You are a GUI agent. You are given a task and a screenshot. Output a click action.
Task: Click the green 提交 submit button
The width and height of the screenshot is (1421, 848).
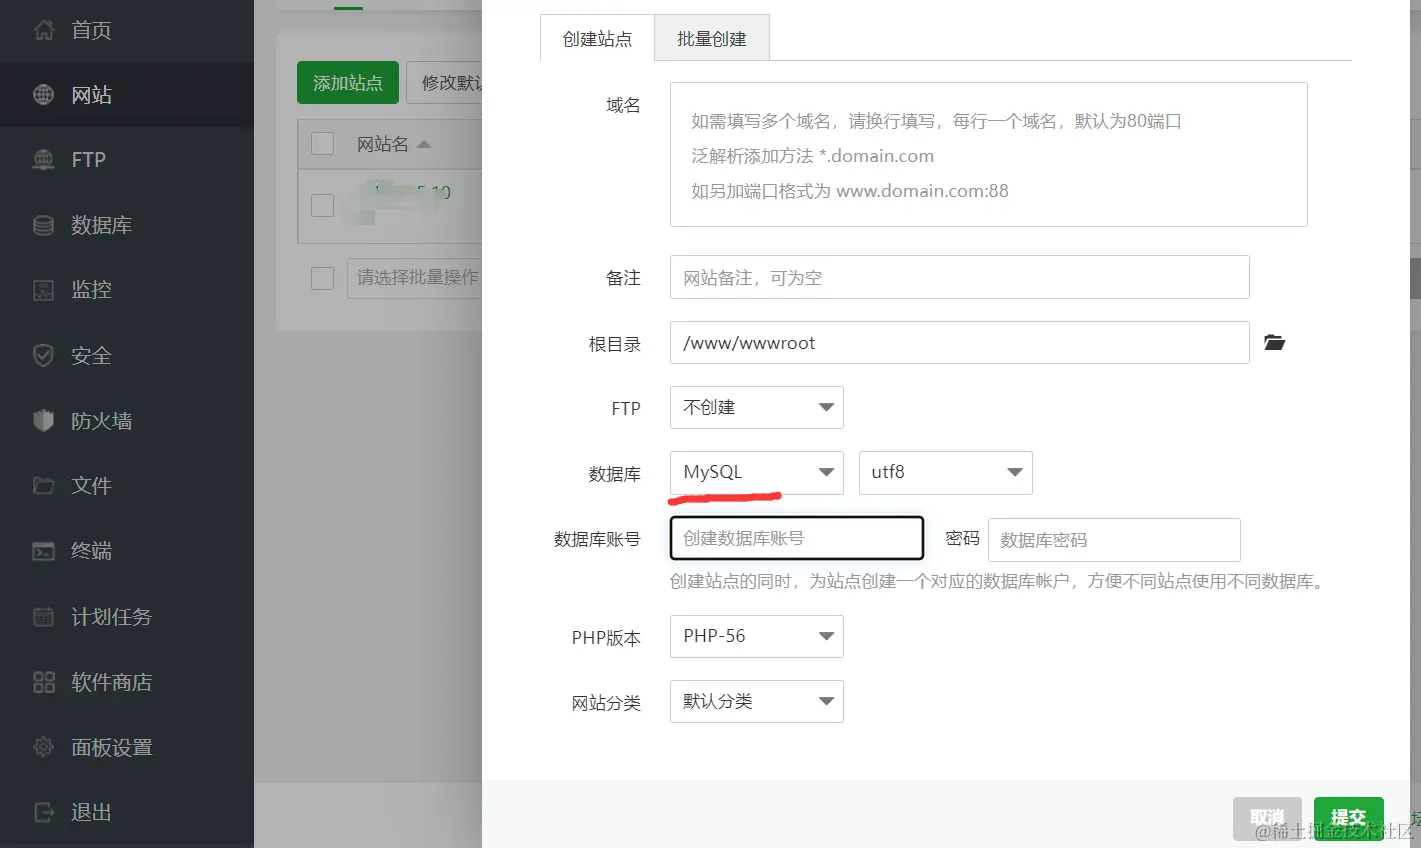(1348, 816)
